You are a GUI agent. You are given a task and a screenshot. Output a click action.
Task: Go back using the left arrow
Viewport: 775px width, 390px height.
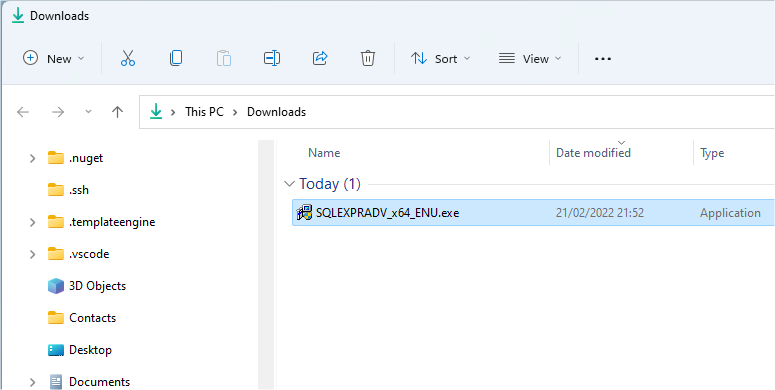point(23,112)
